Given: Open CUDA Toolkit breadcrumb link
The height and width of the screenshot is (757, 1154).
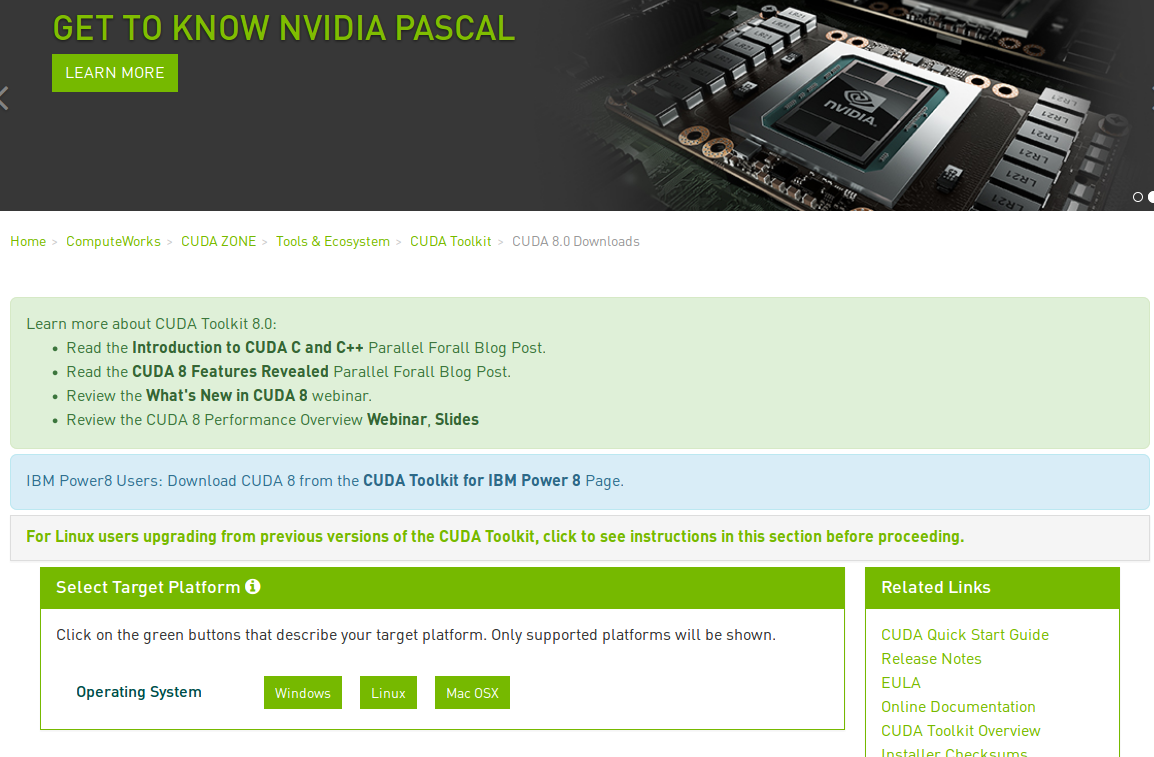Looking at the screenshot, I should point(450,241).
